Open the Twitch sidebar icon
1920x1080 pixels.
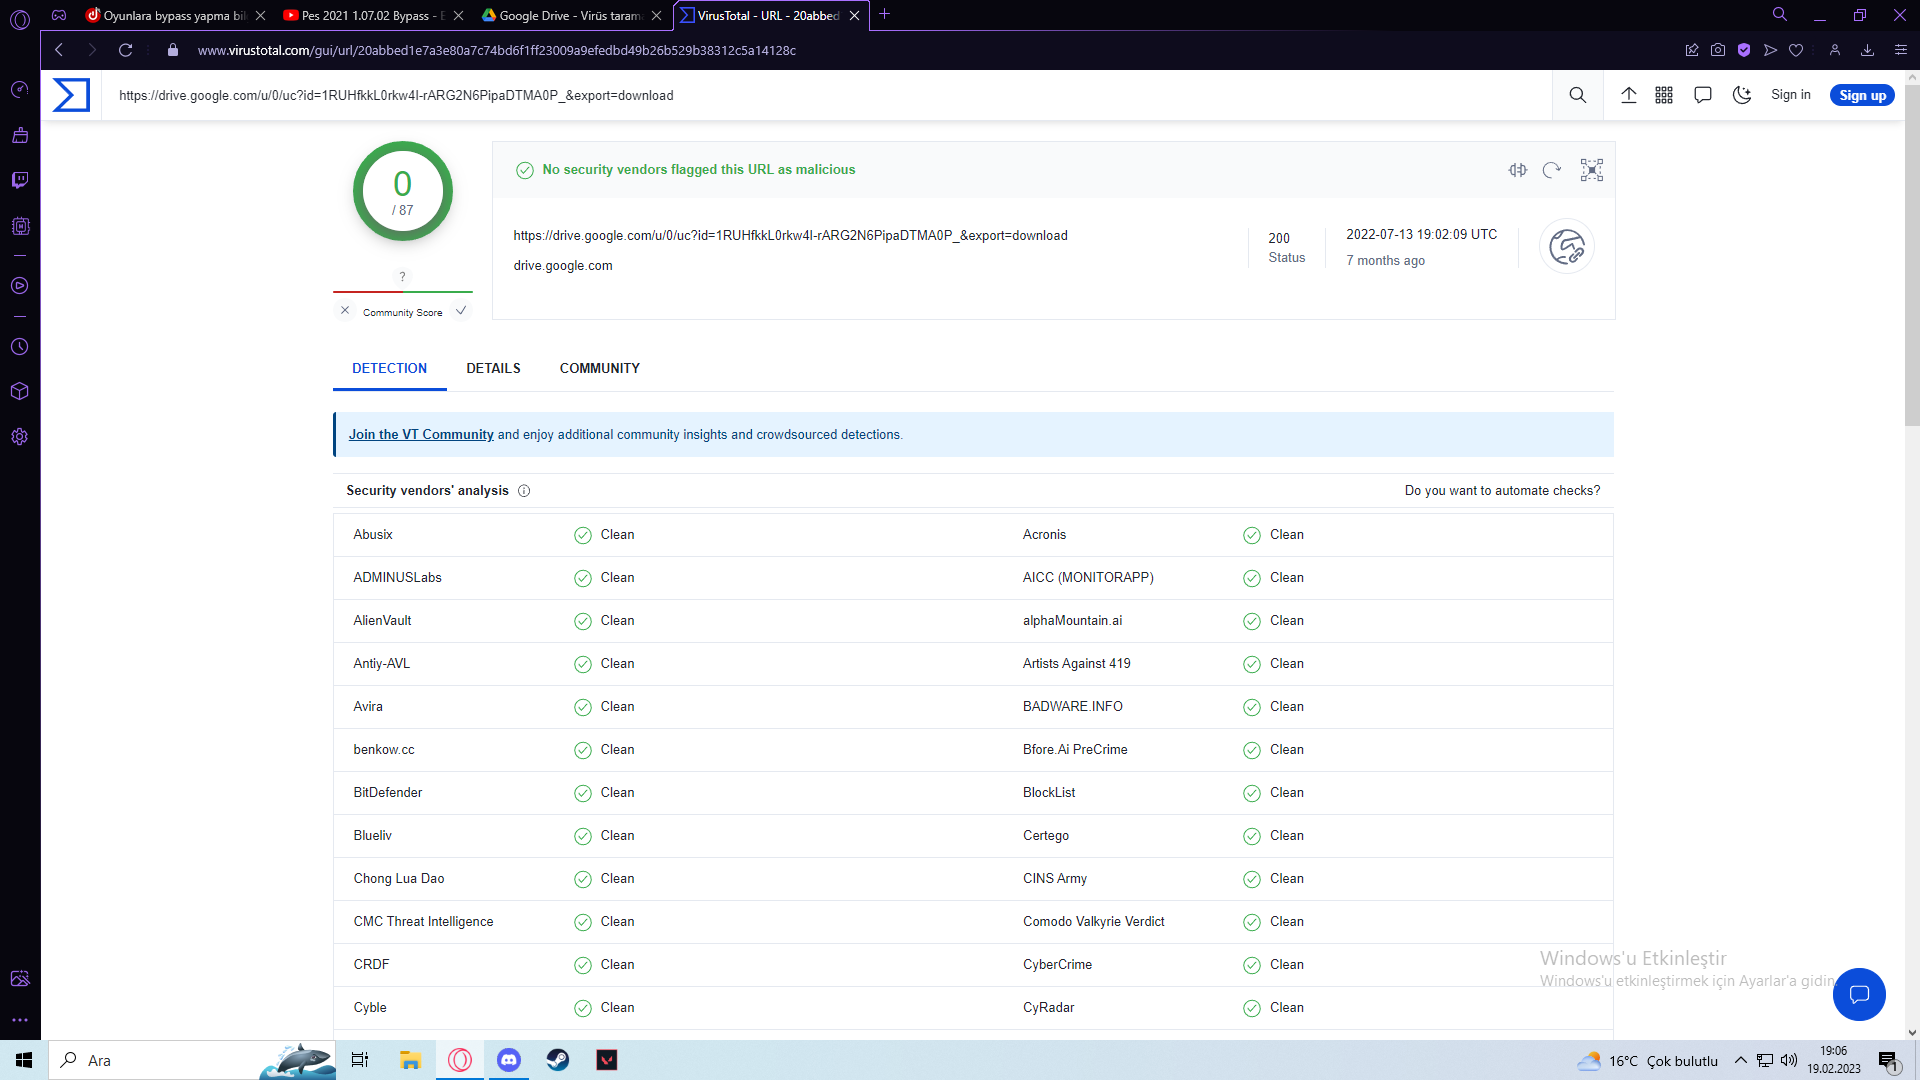(20, 180)
